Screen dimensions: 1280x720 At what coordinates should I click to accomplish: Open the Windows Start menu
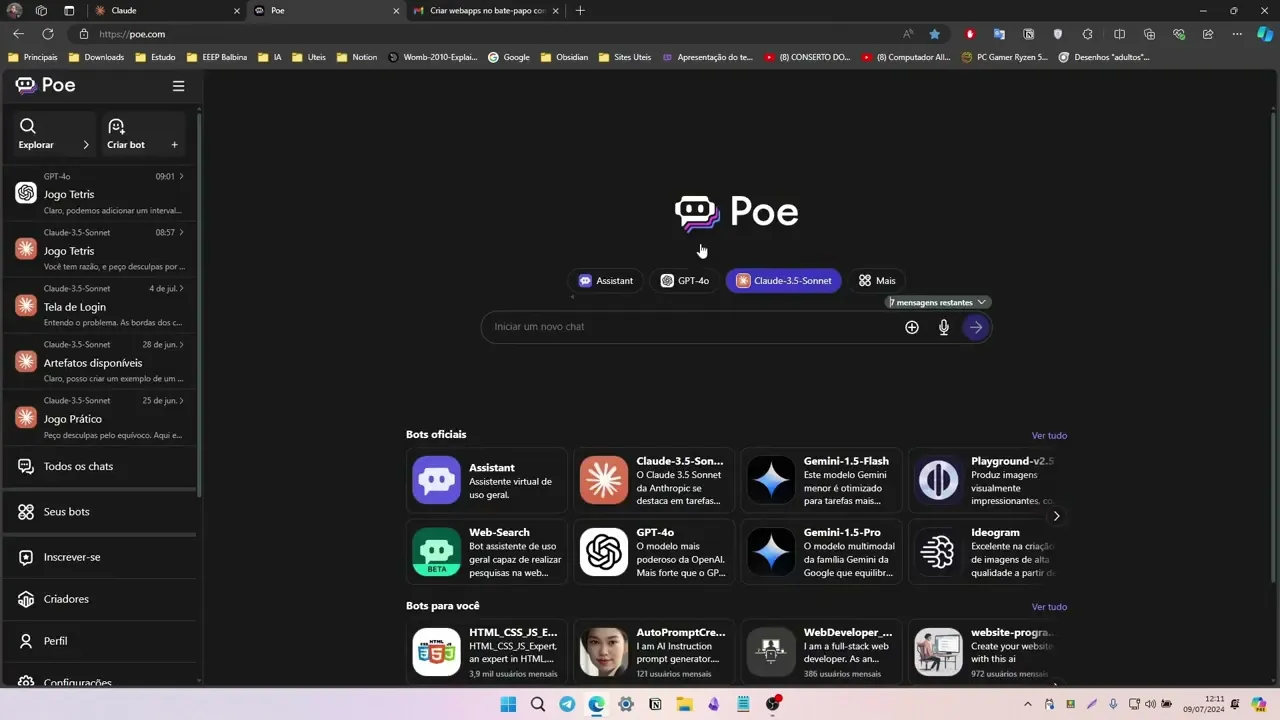(508, 704)
